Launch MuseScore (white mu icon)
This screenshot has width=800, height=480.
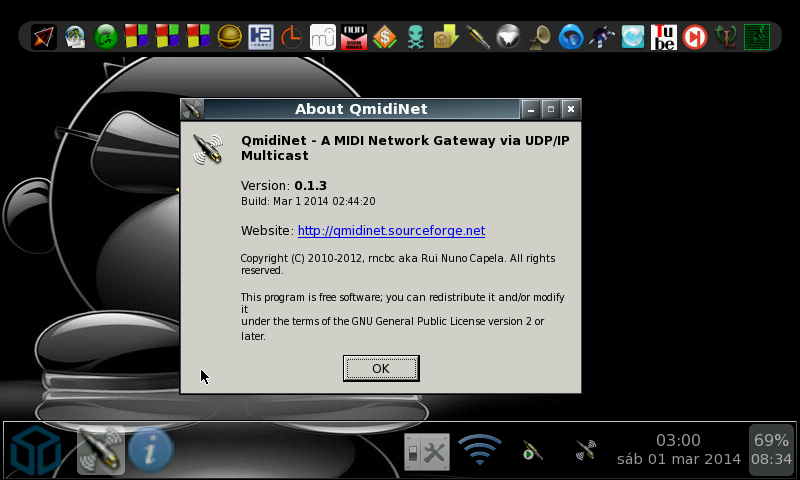pos(322,37)
